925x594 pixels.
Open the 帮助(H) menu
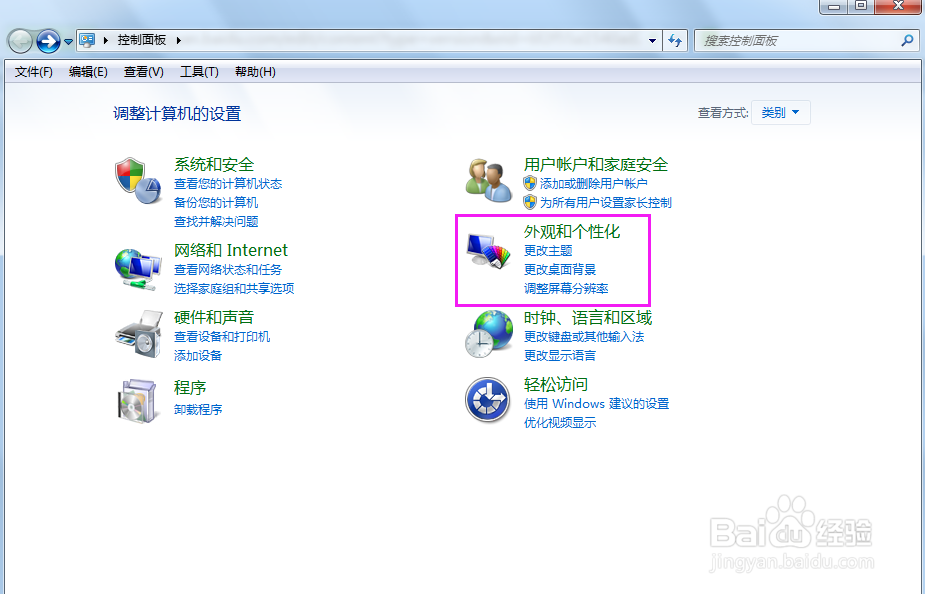click(255, 72)
